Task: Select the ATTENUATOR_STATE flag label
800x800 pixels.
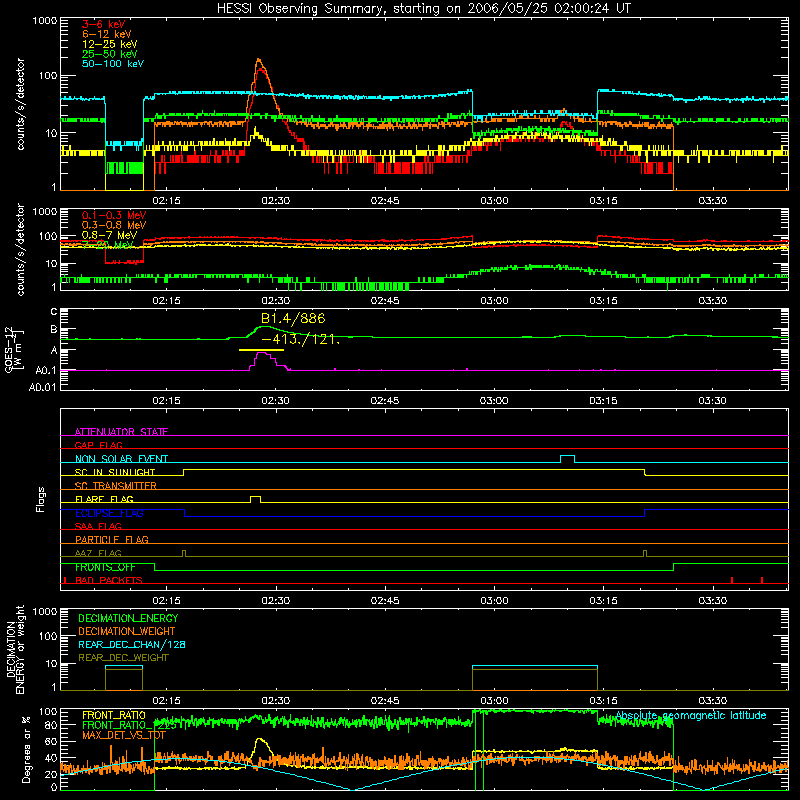Action: (x=121, y=432)
